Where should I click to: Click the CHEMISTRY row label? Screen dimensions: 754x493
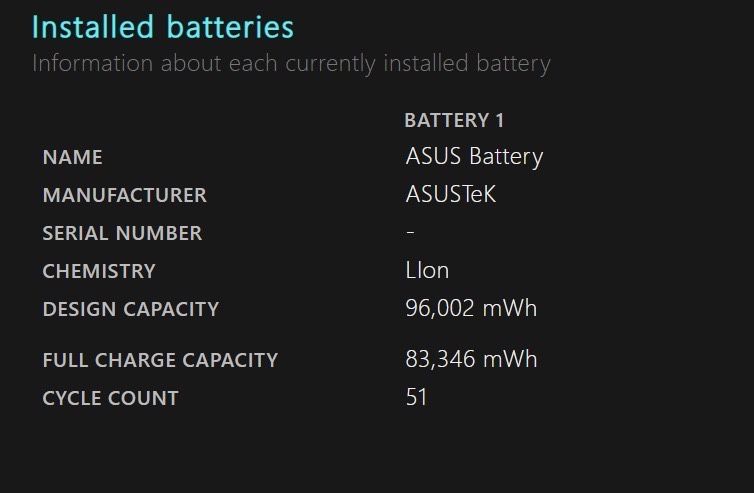tap(99, 271)
